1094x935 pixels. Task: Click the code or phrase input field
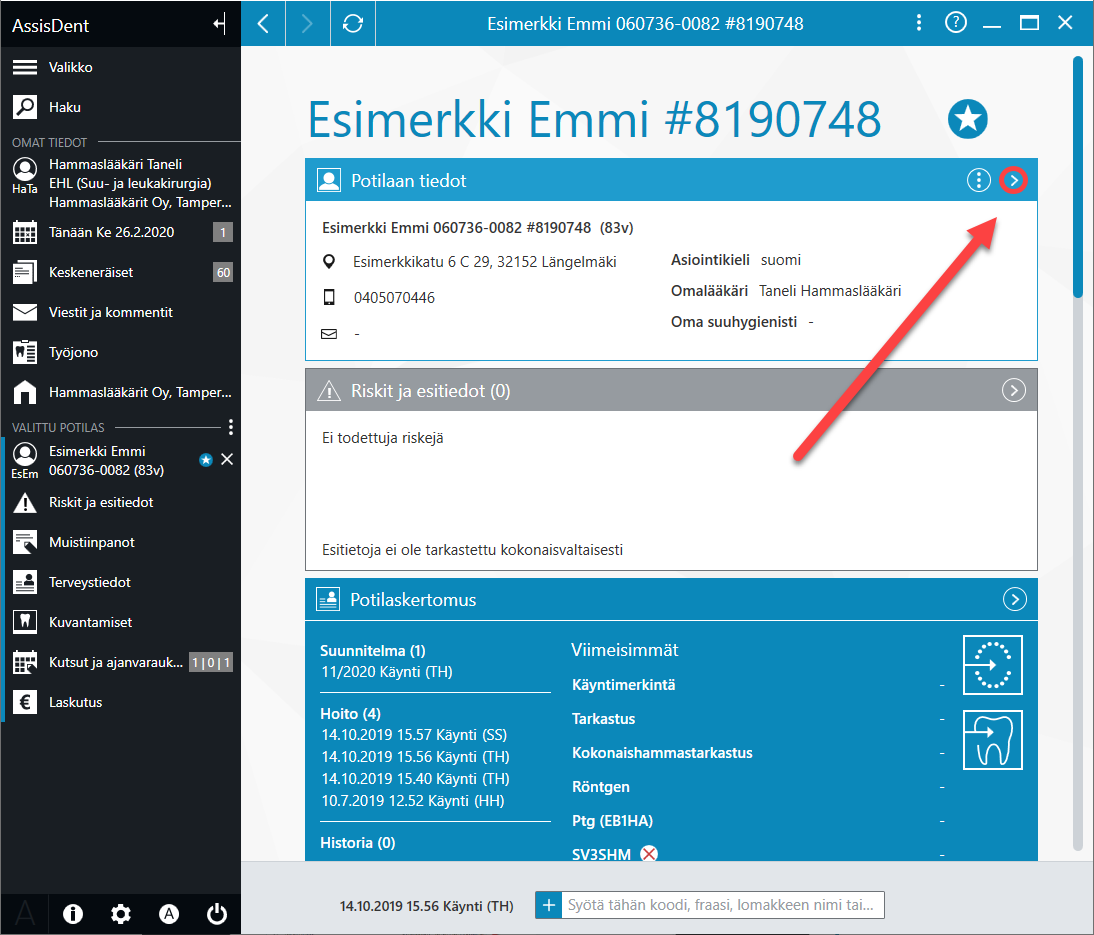[x=723, y=905]
